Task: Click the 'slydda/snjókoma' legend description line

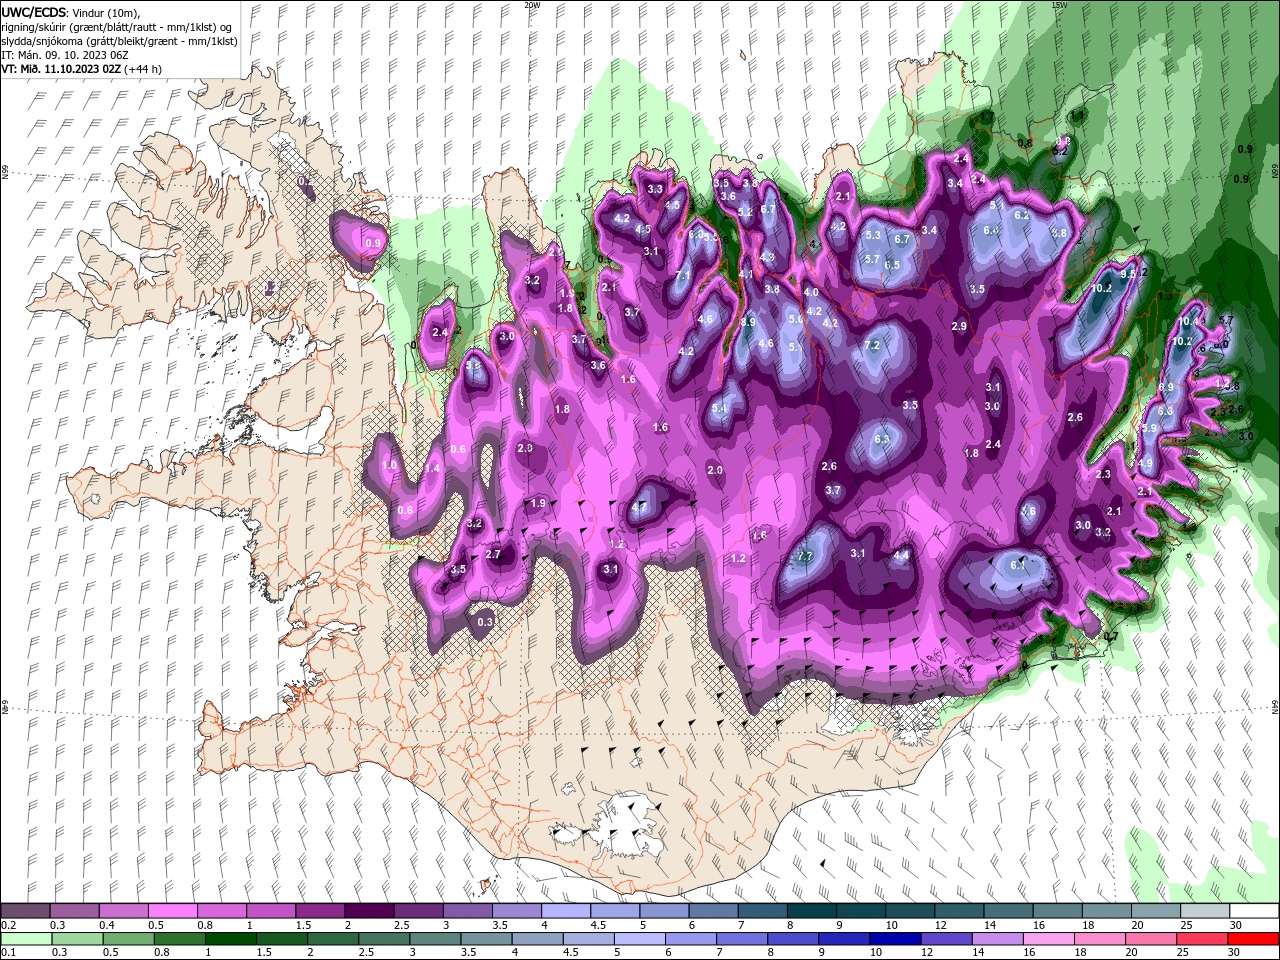Action: coord(119,41)
